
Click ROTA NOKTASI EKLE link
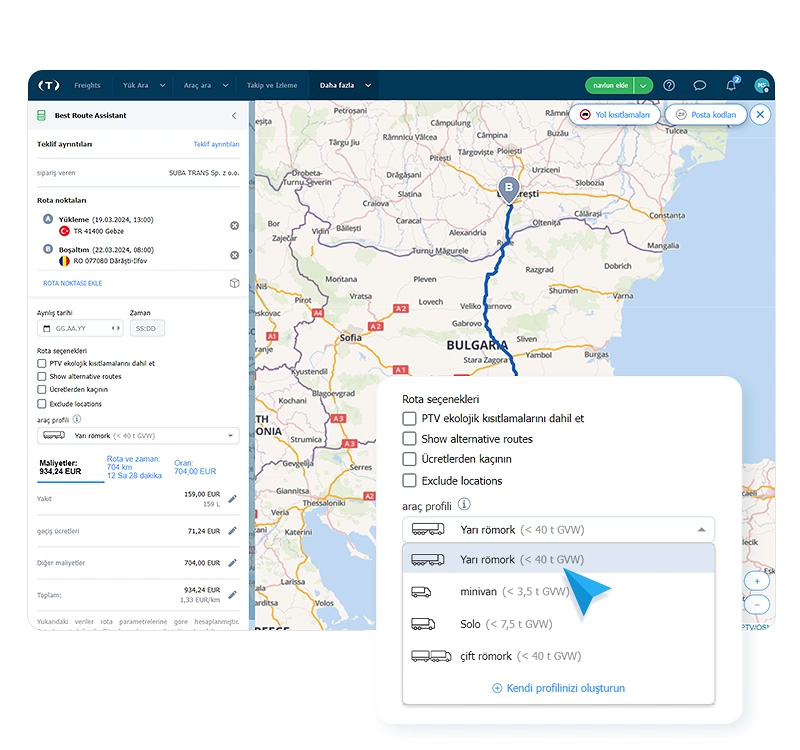(x=72, y=283)
